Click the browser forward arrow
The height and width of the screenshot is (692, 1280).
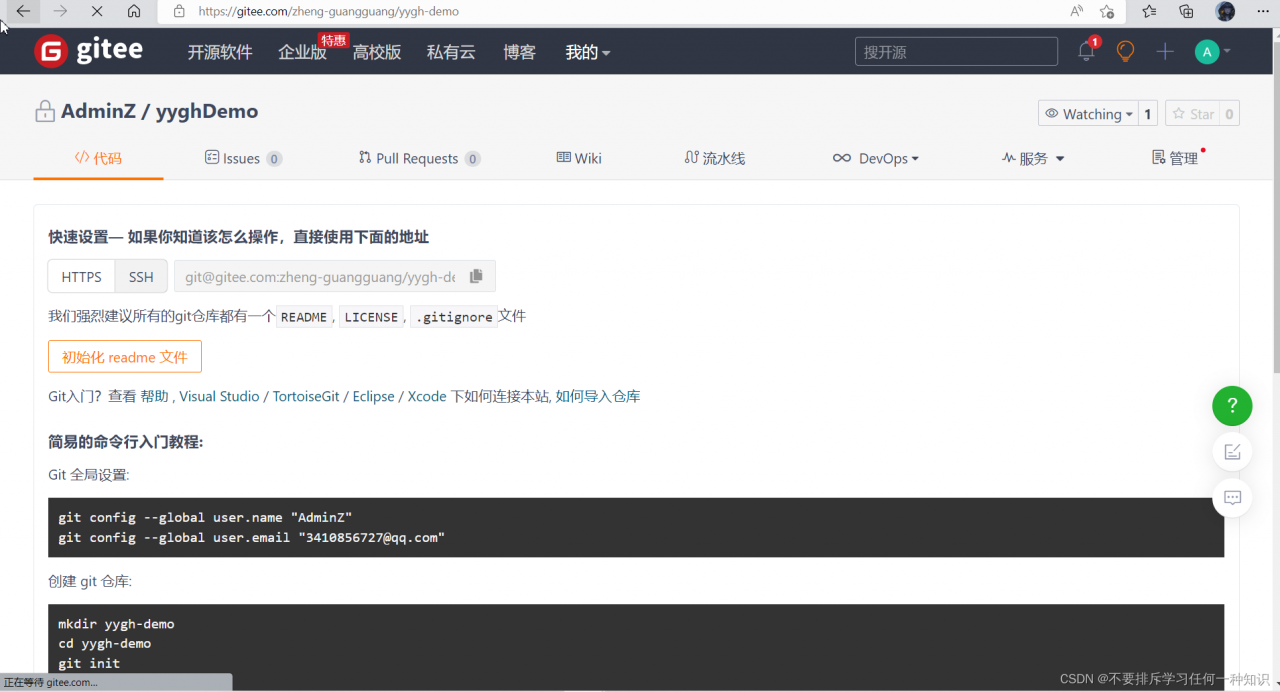[60, 11]
